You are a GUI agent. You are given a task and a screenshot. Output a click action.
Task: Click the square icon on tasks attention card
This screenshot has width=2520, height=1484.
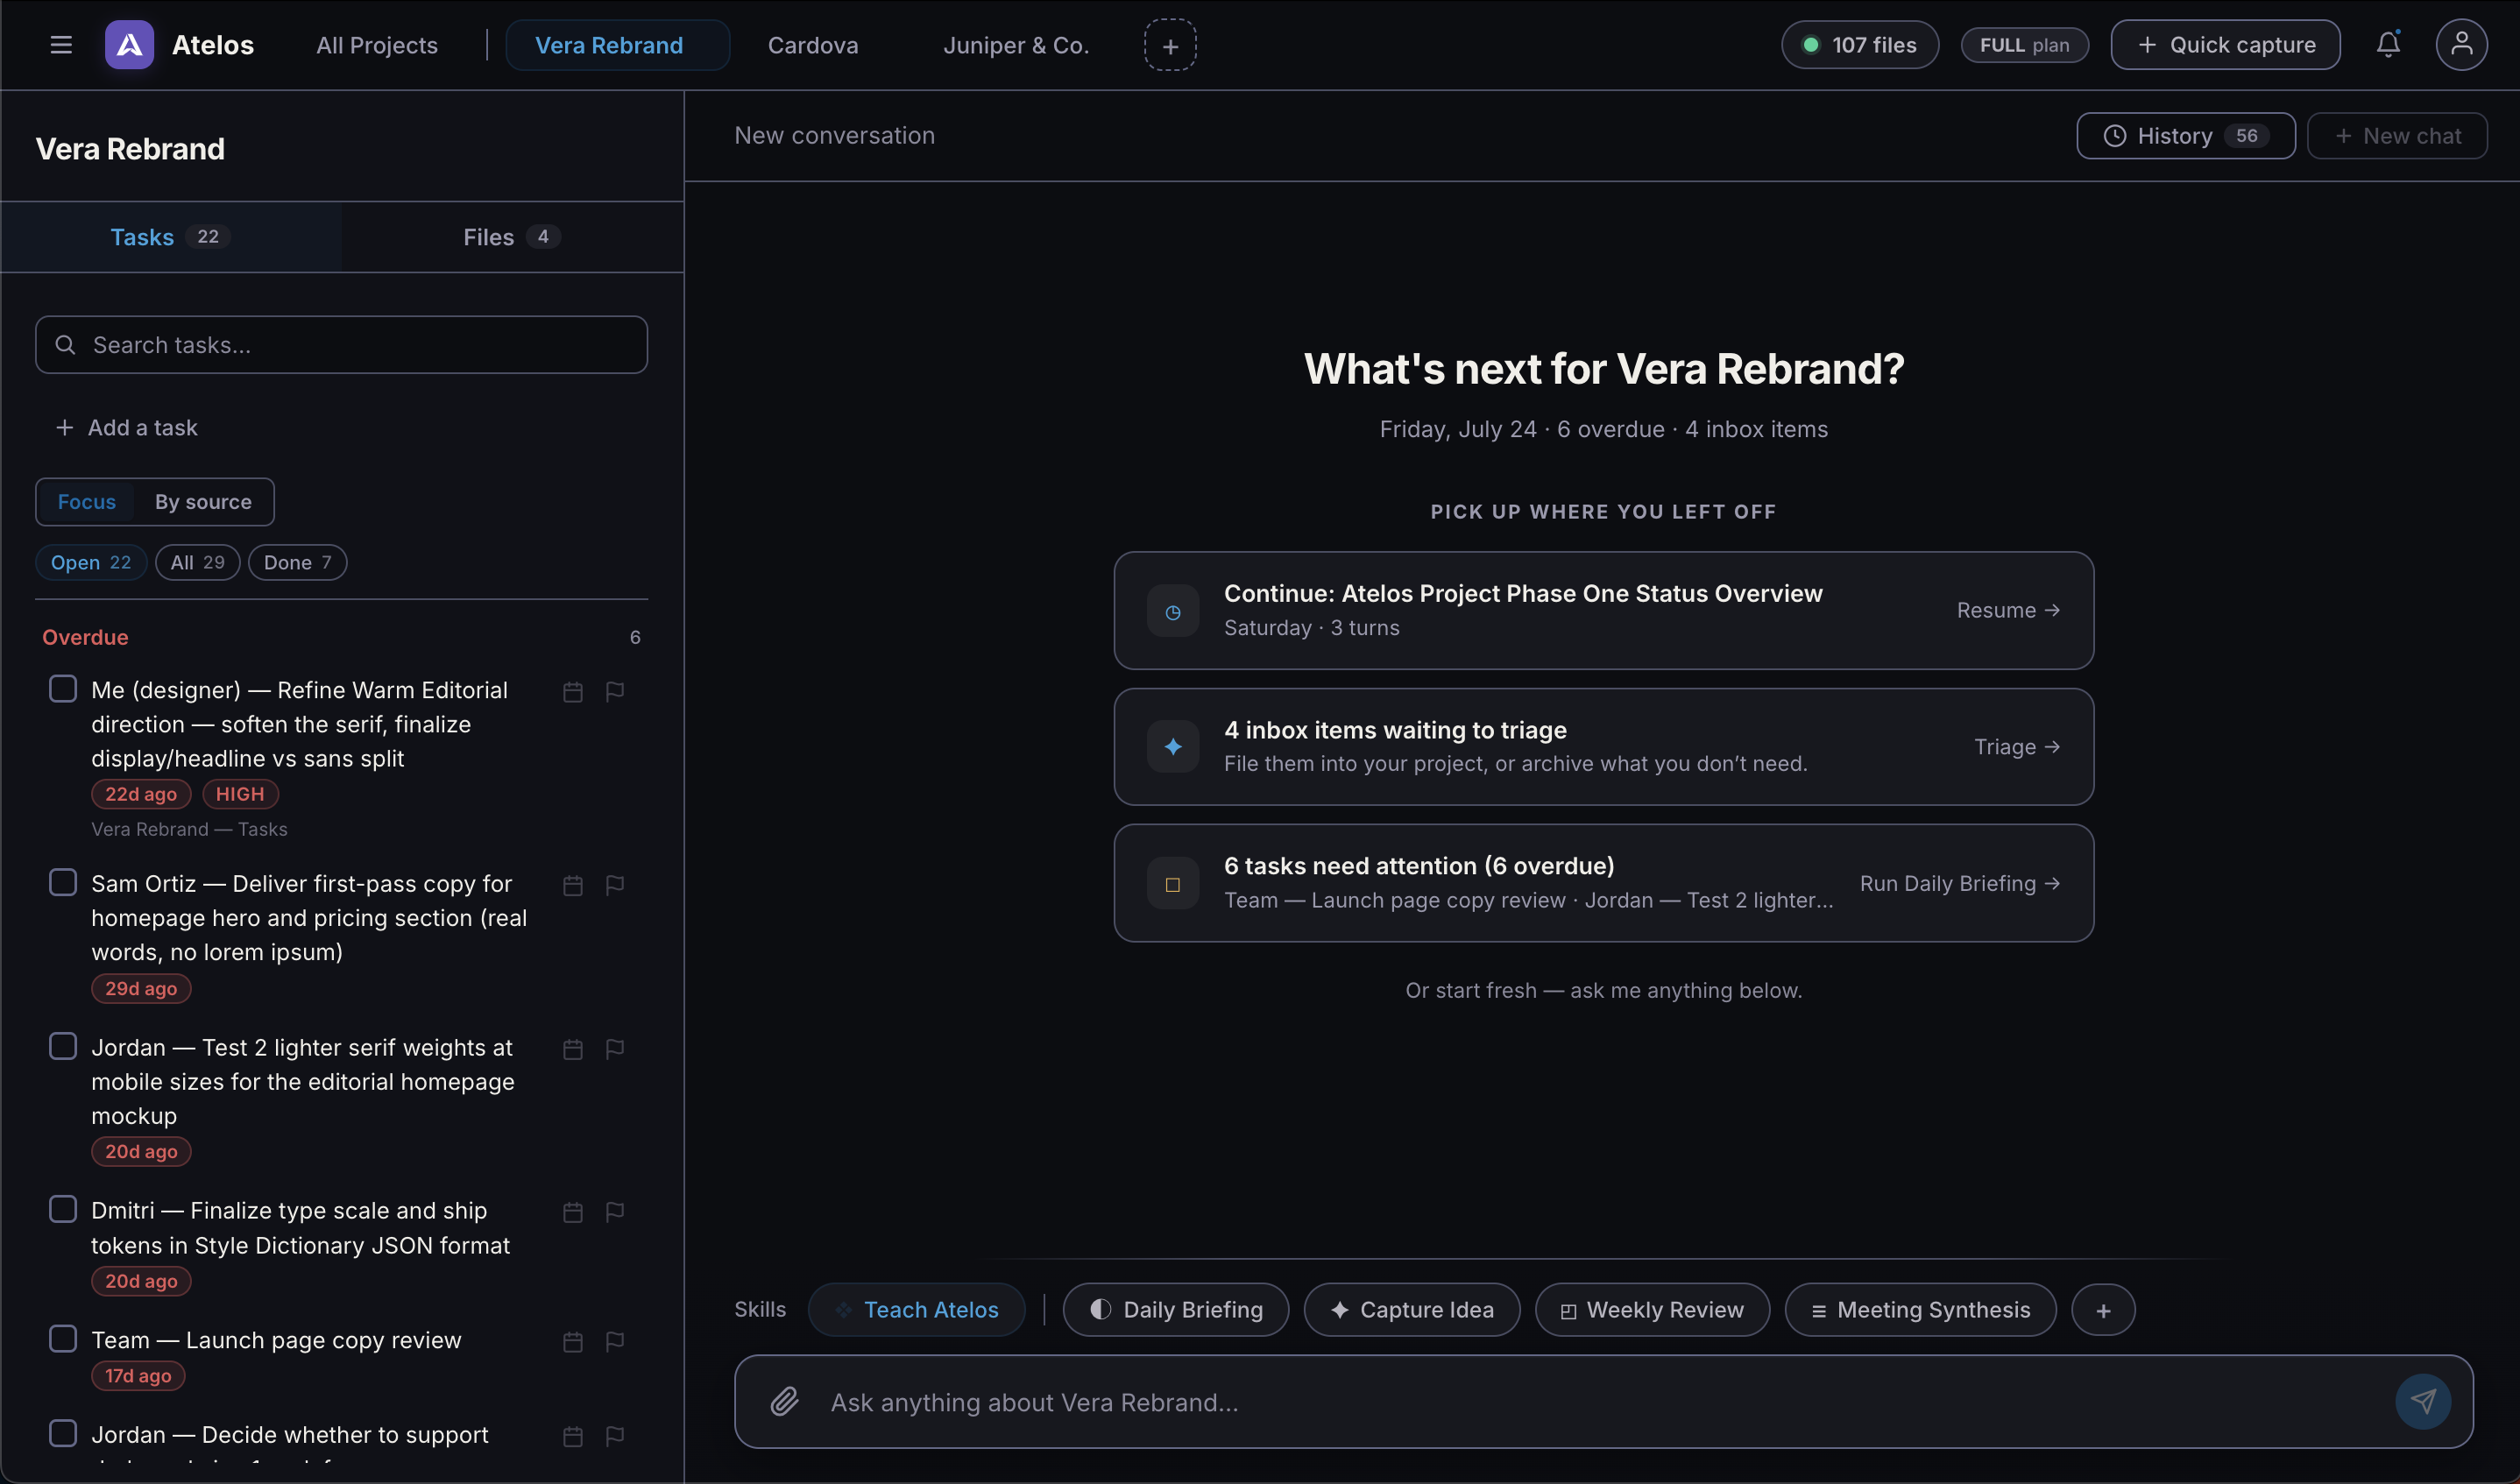1173,884
